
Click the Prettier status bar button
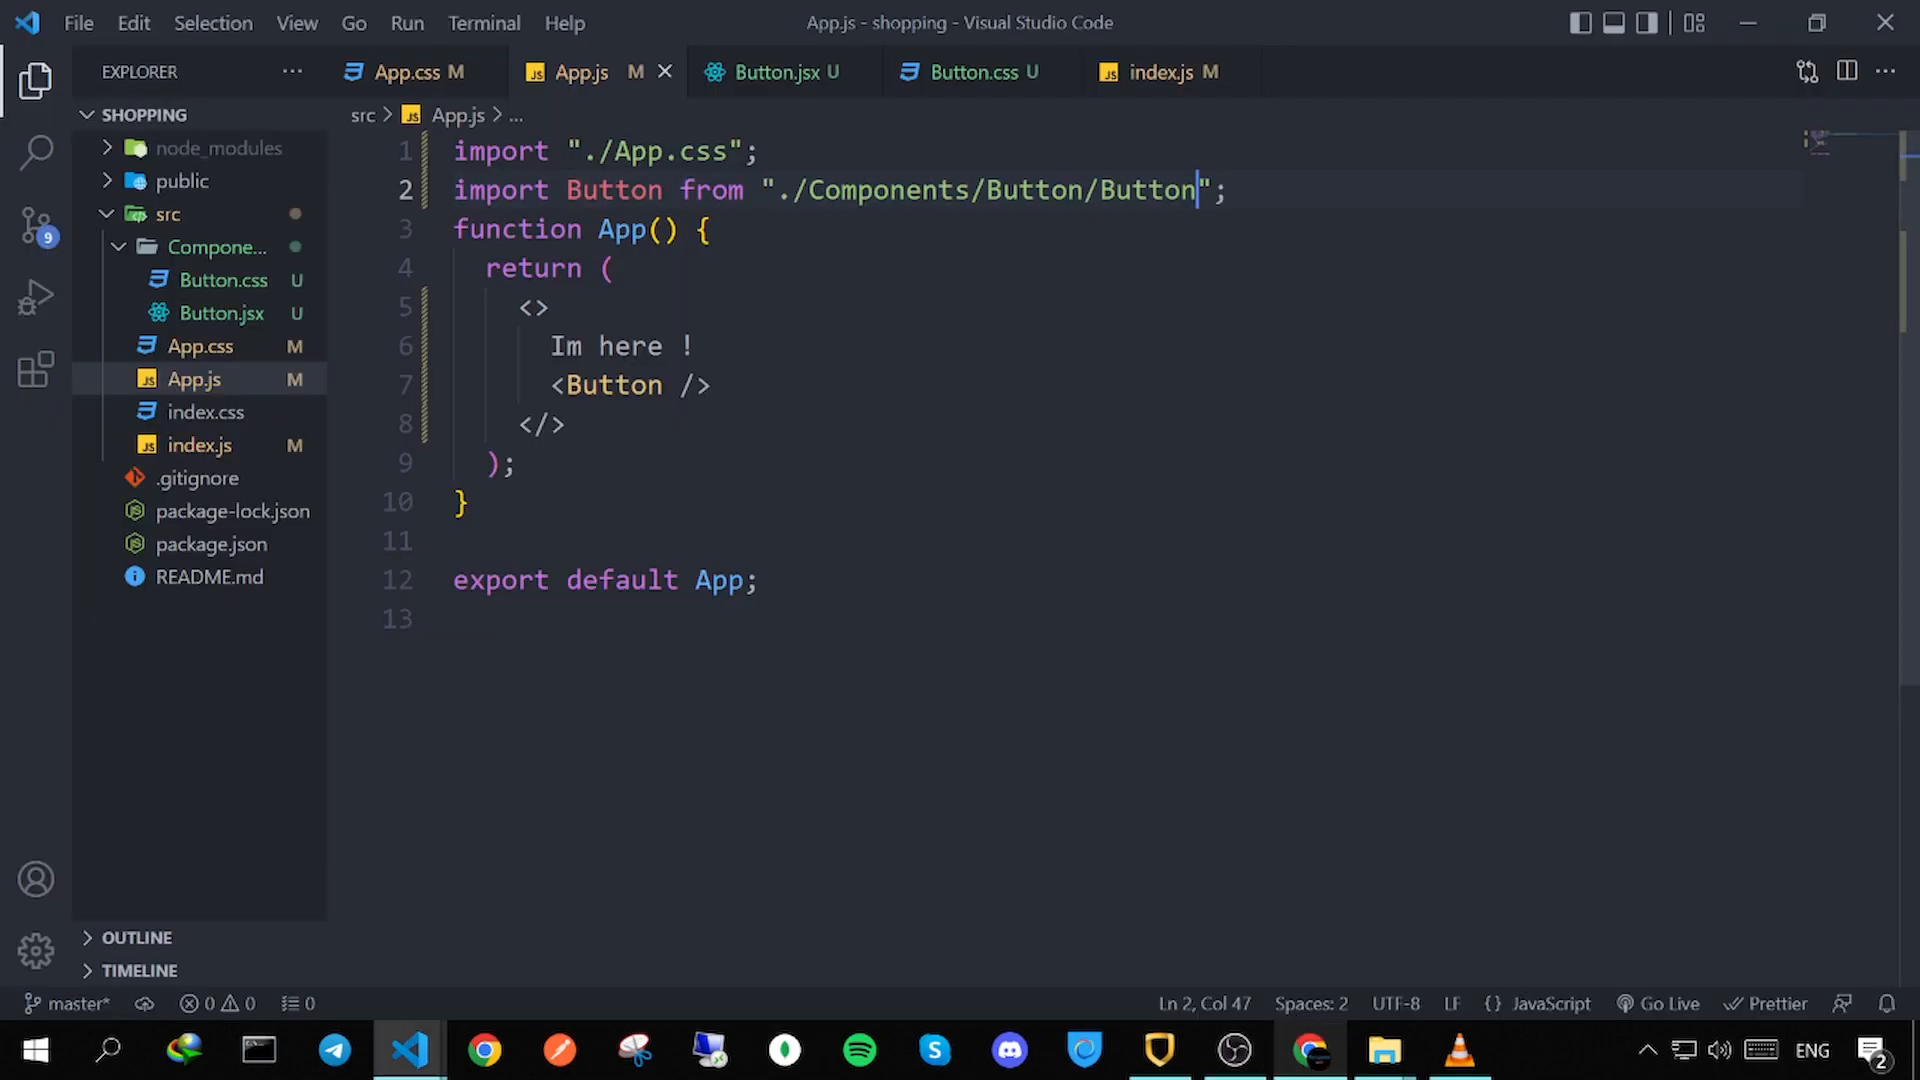(1766, 1003)
